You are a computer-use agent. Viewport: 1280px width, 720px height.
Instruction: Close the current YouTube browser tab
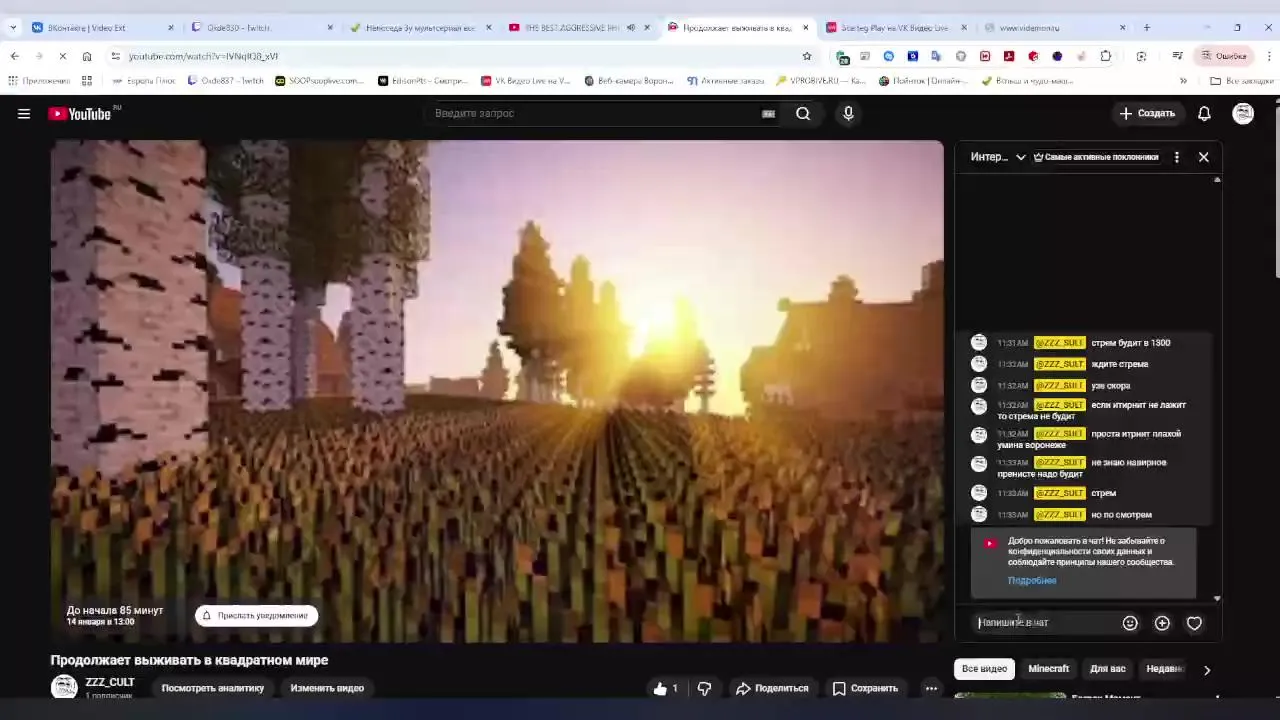click(x=805, y=28)
